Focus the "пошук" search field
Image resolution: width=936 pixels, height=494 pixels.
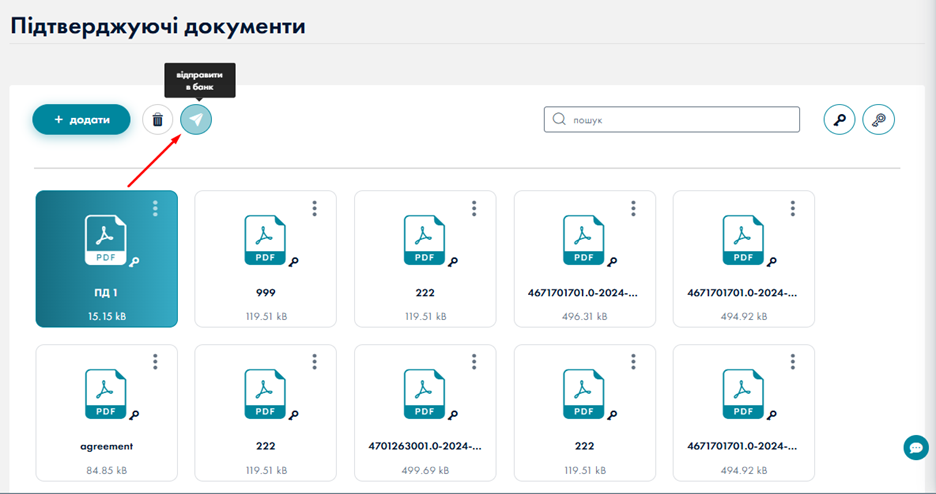point(680,120)
